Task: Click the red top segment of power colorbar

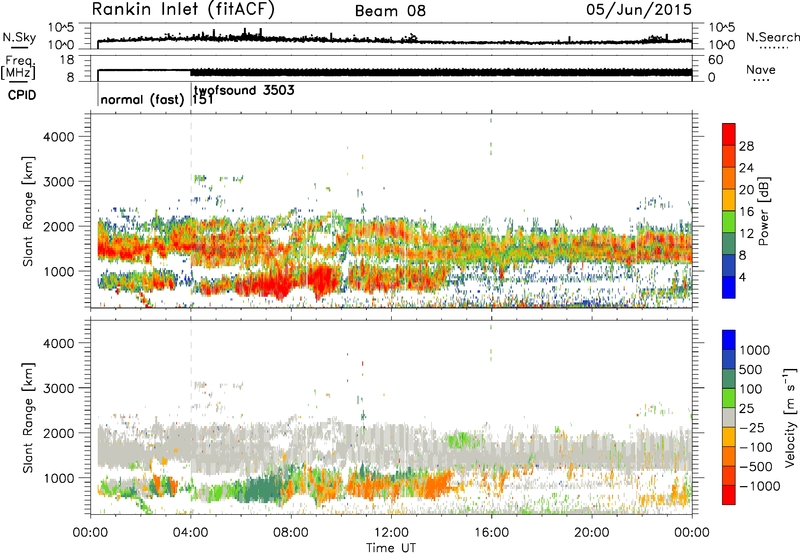Action: pyautogui.click(x=729, y=135)
